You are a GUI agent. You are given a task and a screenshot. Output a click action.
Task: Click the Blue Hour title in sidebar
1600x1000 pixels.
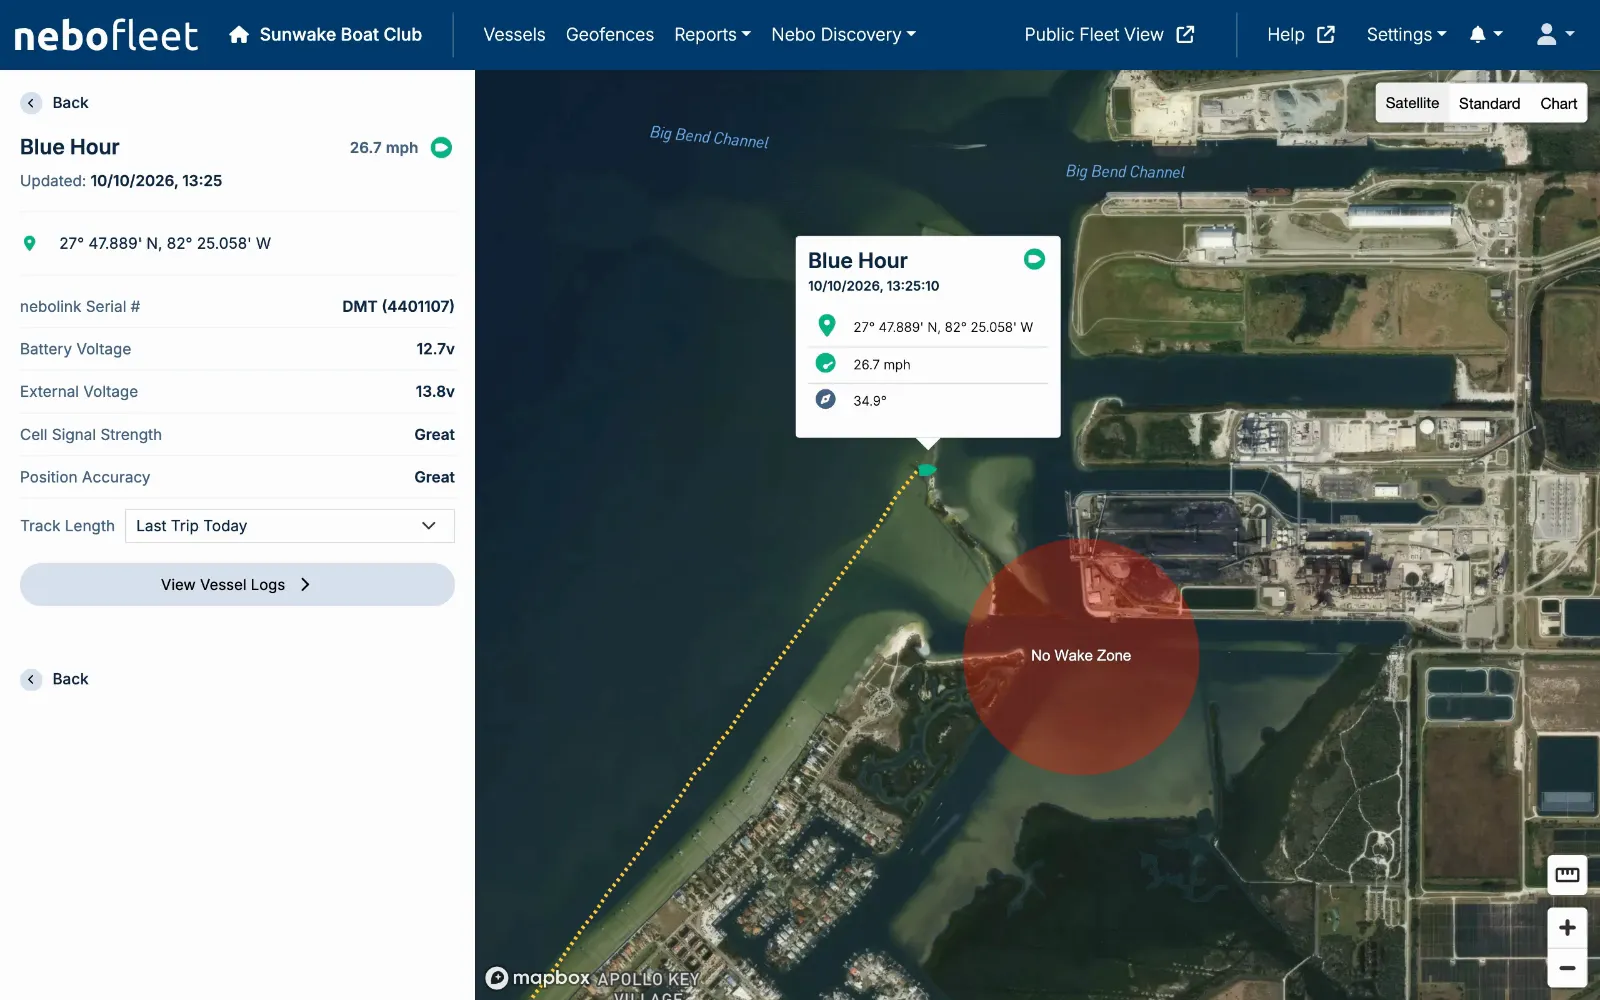pyautogui.click(x=70, y=147)
